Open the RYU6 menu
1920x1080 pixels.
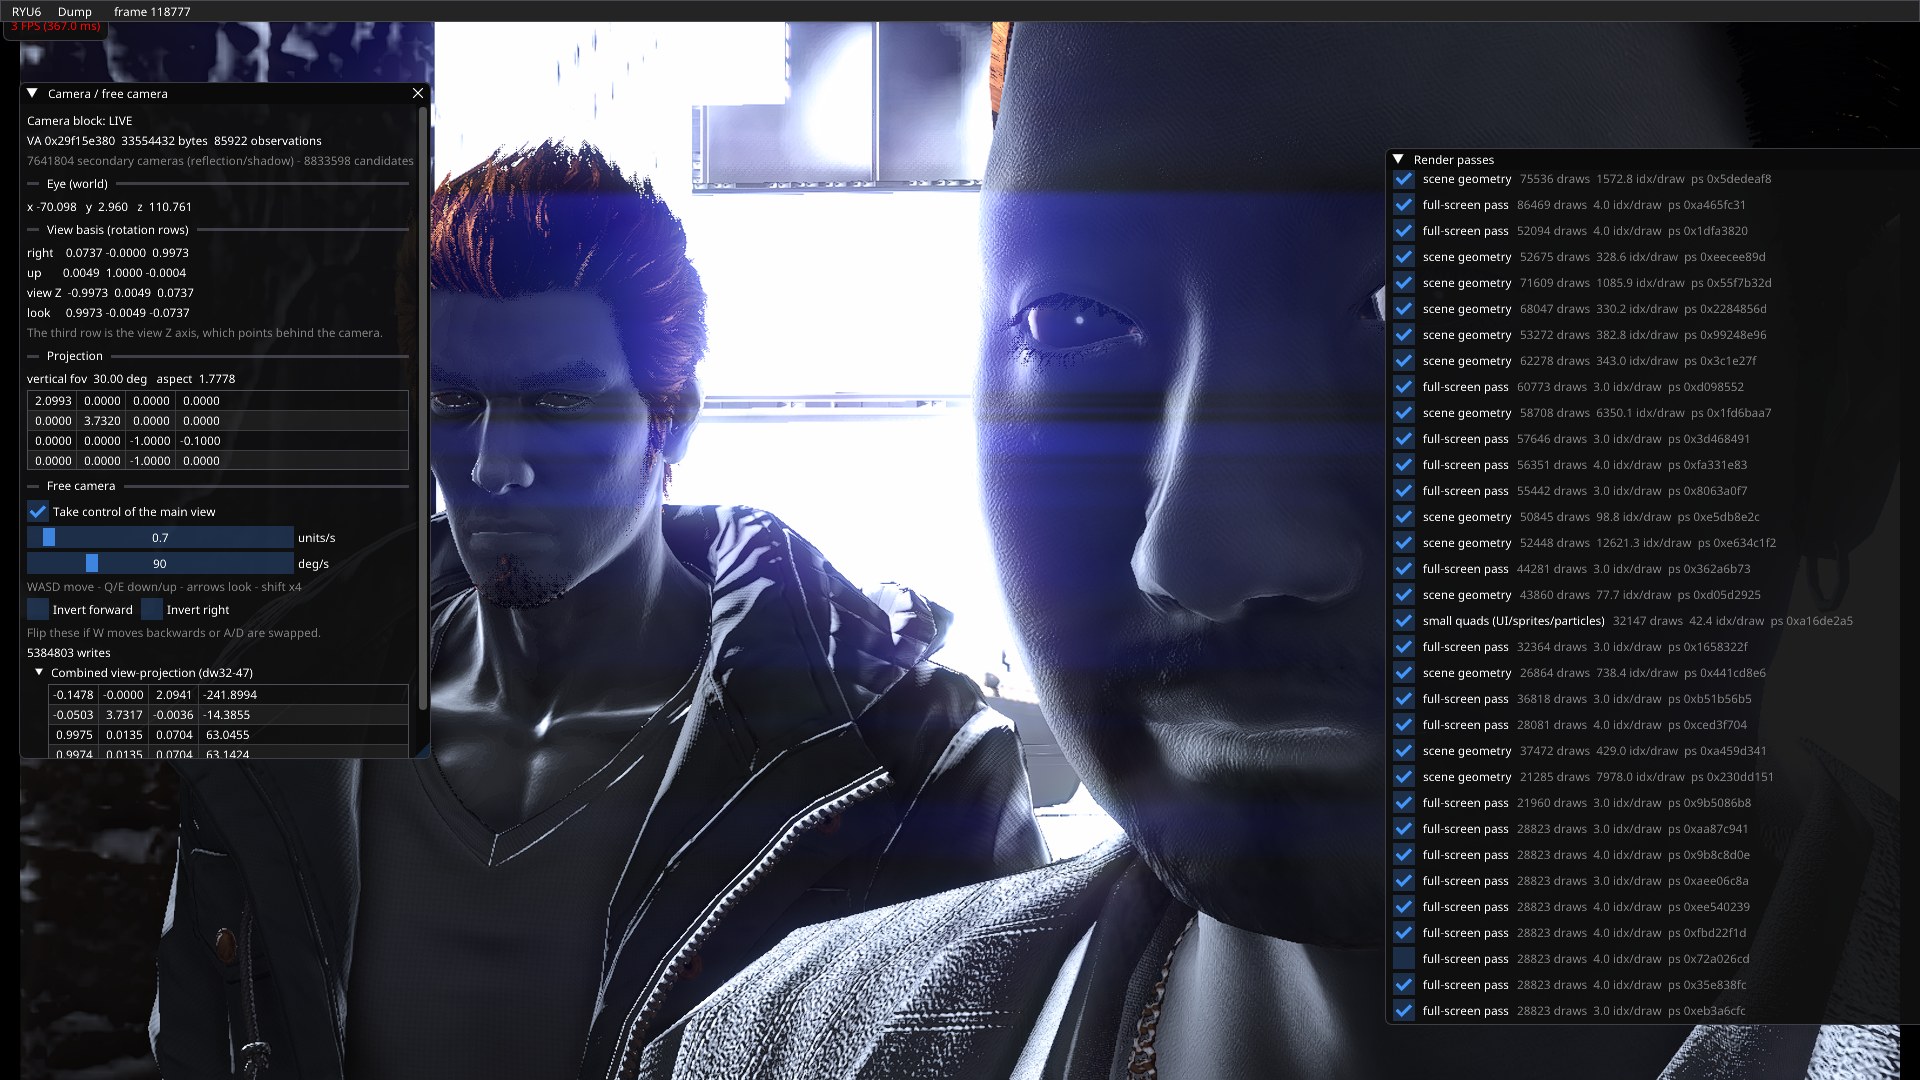pos(27,12)
